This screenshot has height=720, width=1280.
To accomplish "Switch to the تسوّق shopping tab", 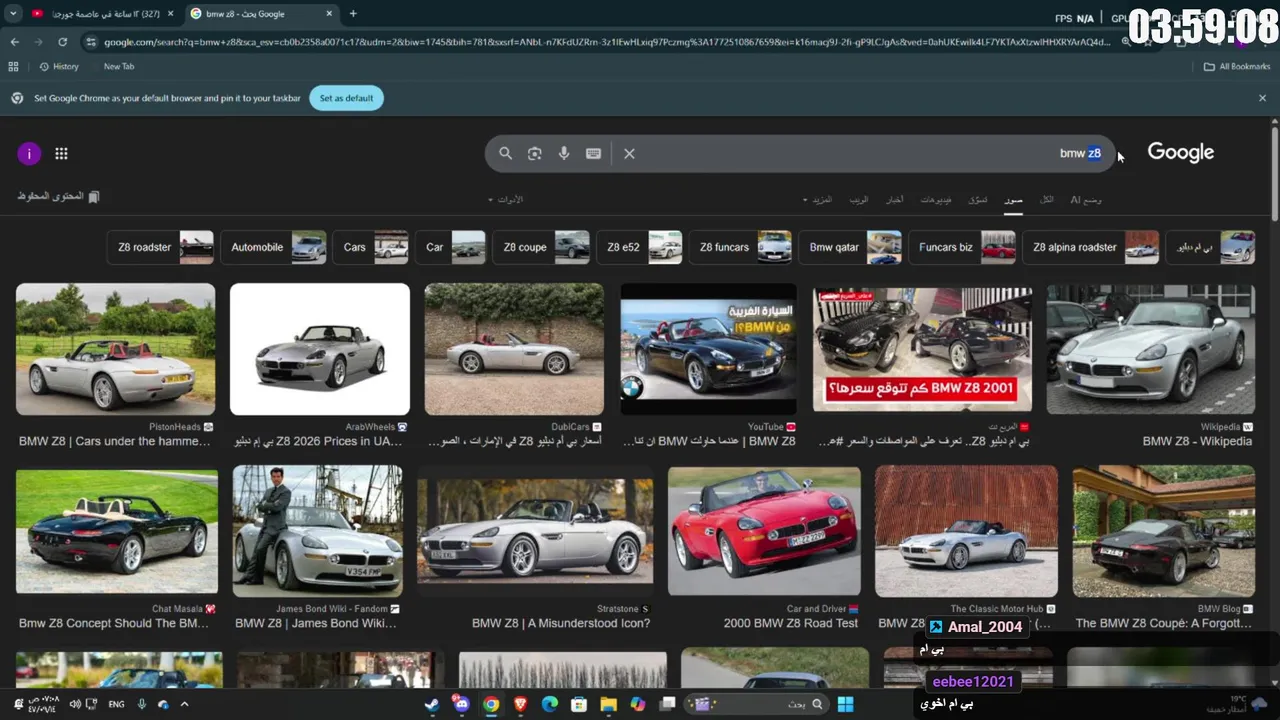I will (977, 199).
